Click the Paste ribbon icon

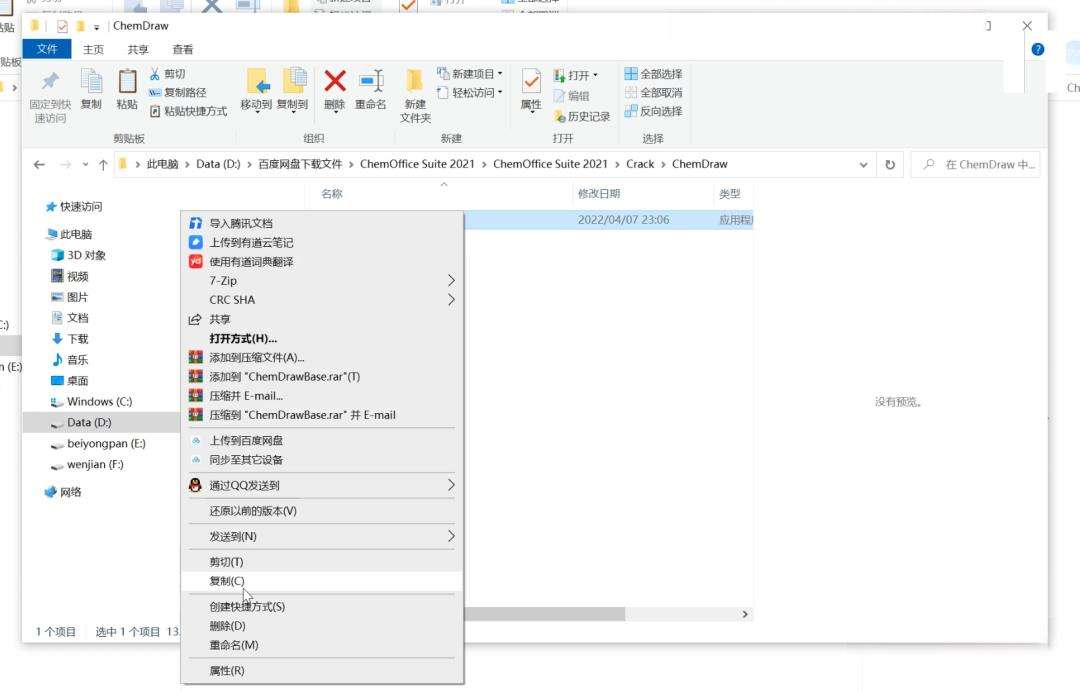click(x=127, y=90)
